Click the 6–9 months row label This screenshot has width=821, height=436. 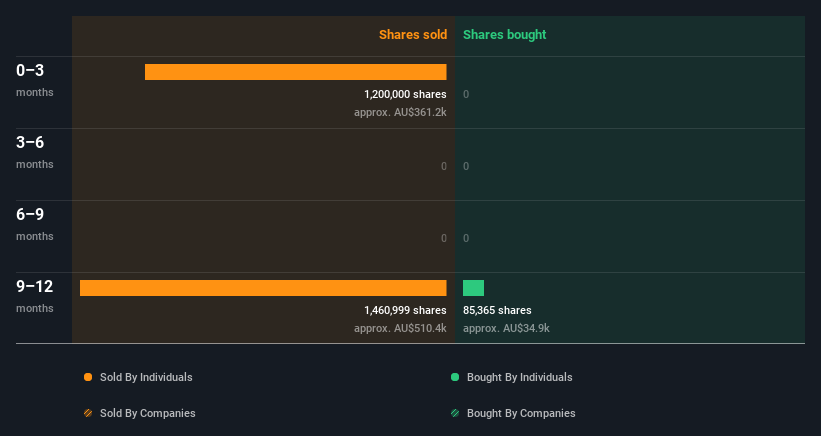point(35,225)
